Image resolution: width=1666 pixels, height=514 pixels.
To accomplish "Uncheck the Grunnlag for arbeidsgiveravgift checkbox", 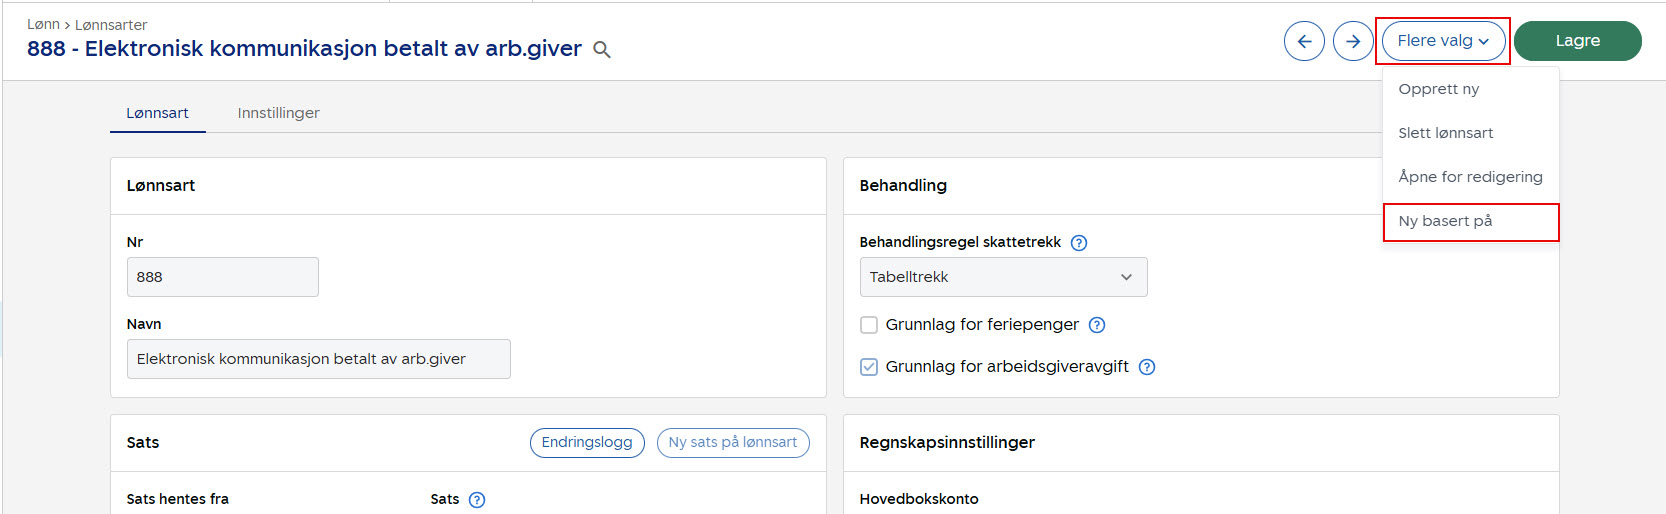I will pyautogui.click(x=869, y=367).
